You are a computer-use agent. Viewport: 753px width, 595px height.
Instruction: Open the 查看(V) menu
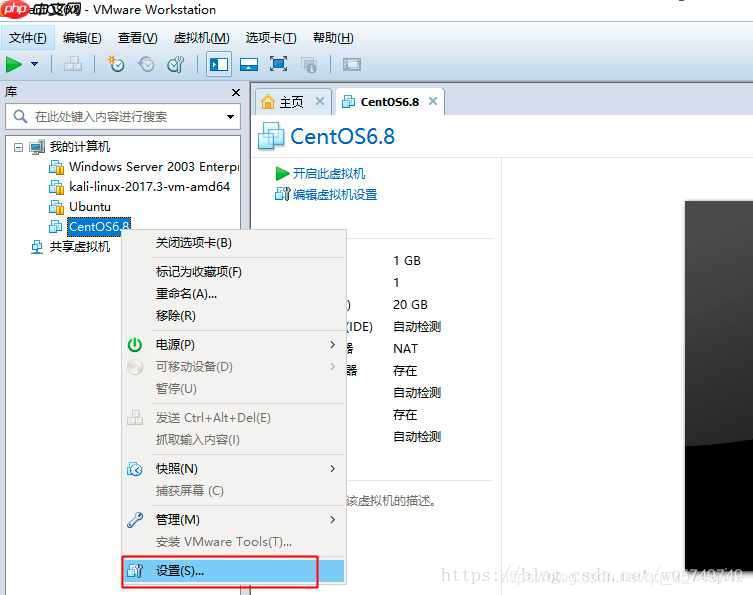pos(138,38)
